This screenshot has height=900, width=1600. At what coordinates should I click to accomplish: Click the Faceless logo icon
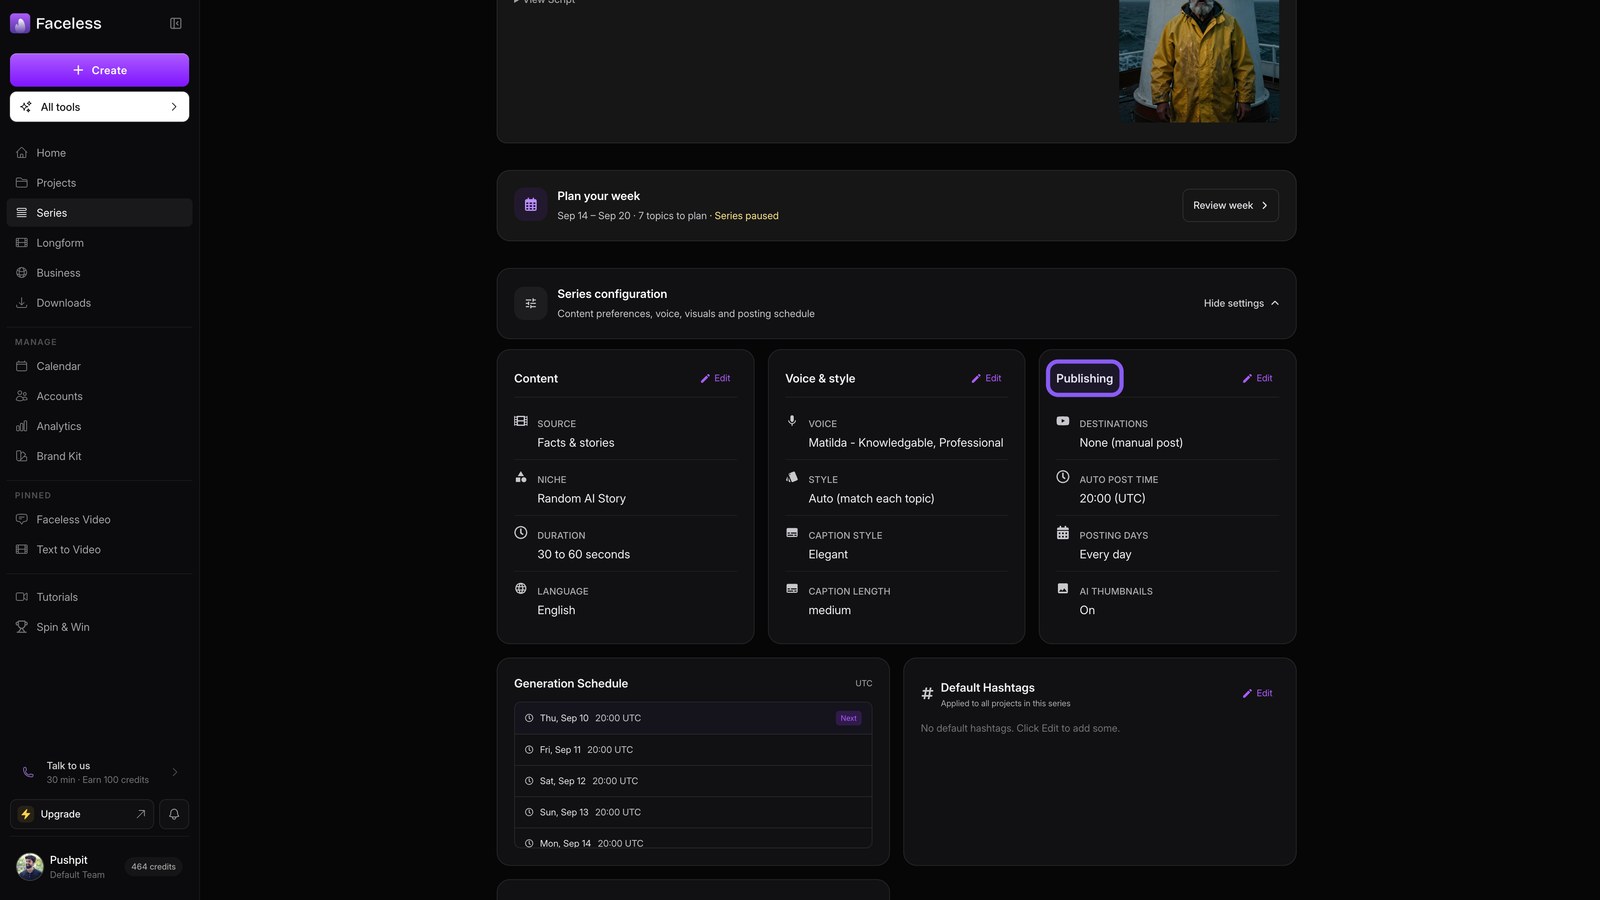pos(20,23)
